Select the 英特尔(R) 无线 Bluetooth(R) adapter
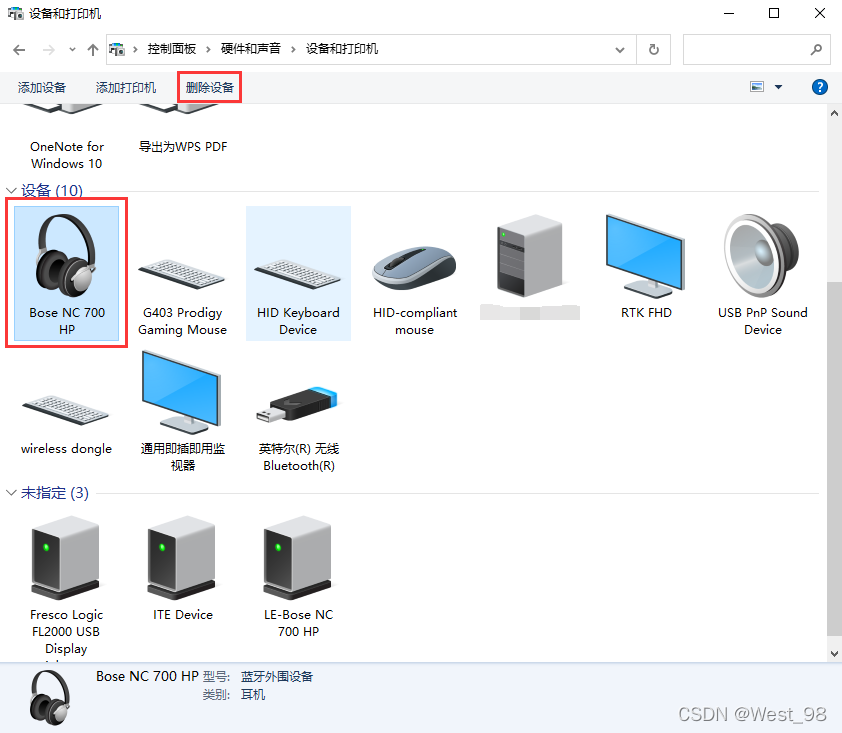 tap(298, 419)
